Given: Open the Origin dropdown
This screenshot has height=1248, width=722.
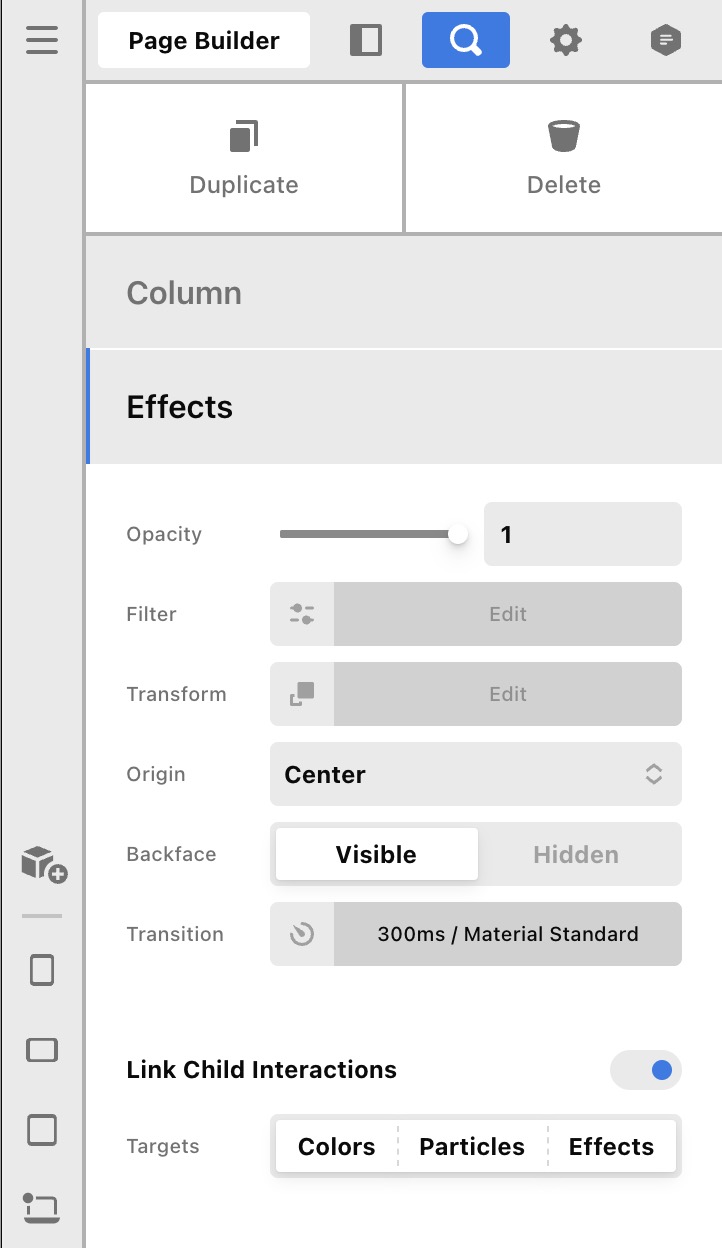Looking at the screenshot, I should tap(476, 774).
